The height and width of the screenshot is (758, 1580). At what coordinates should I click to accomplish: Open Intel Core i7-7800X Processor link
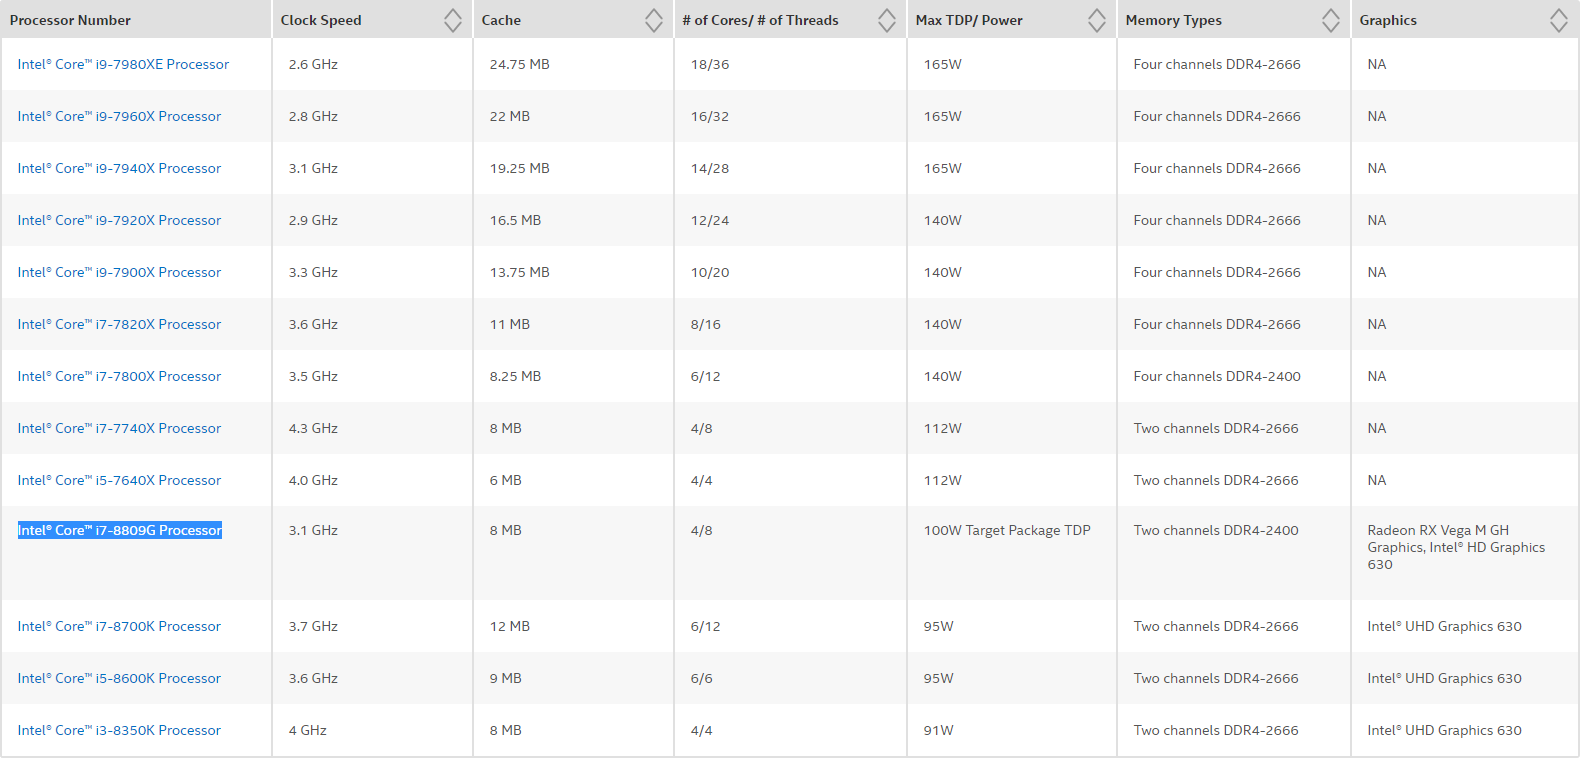point(119,376)
